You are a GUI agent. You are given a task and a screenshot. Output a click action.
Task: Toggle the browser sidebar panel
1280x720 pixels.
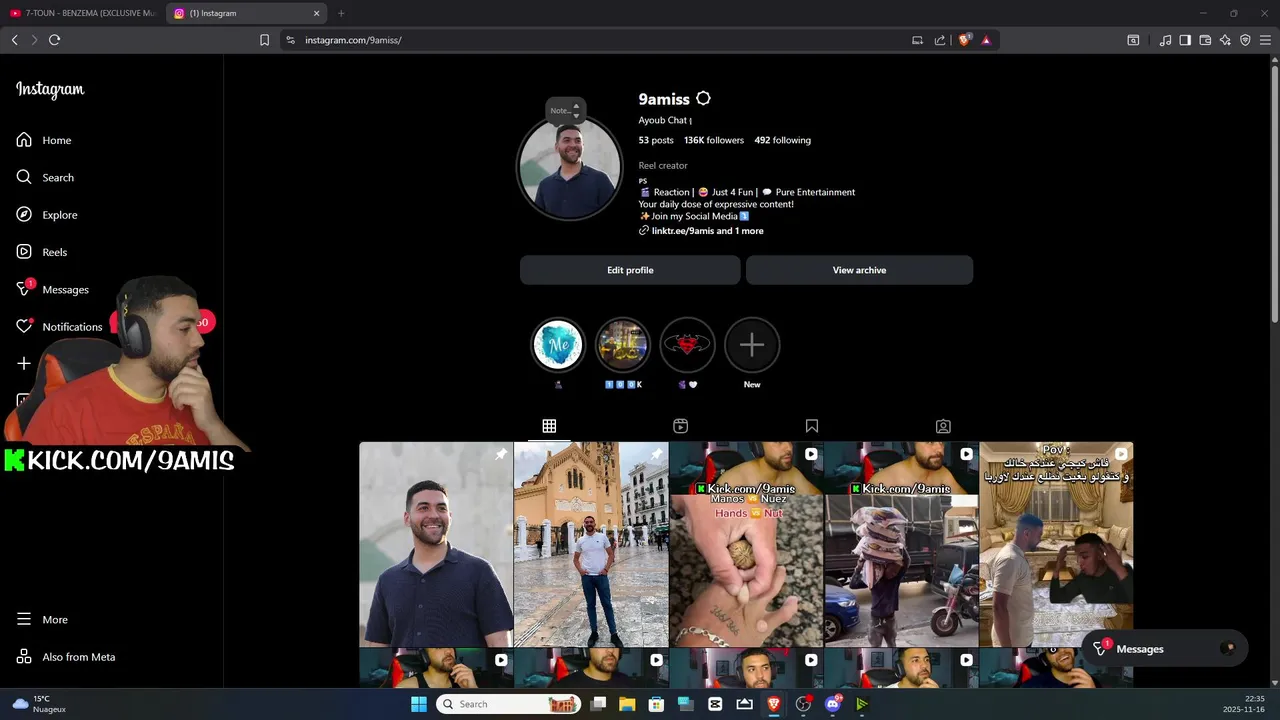click(x=1185, y=40)
